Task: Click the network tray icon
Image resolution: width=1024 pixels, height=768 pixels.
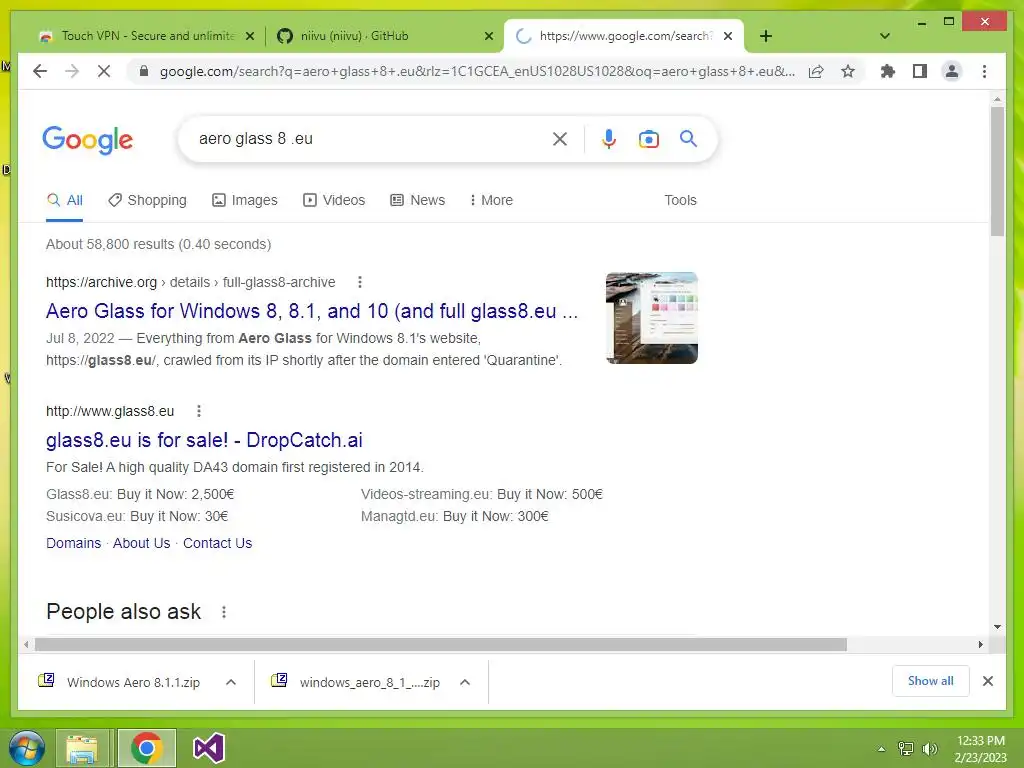Action: (906, 749)
